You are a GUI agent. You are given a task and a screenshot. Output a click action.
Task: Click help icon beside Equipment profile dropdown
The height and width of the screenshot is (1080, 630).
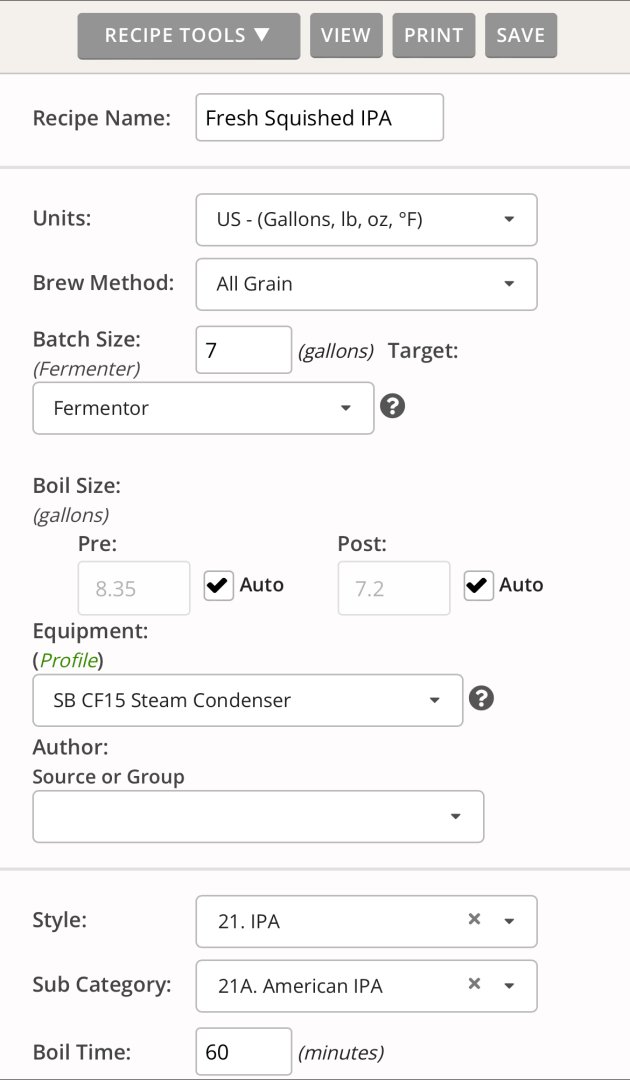pos(481,698)
